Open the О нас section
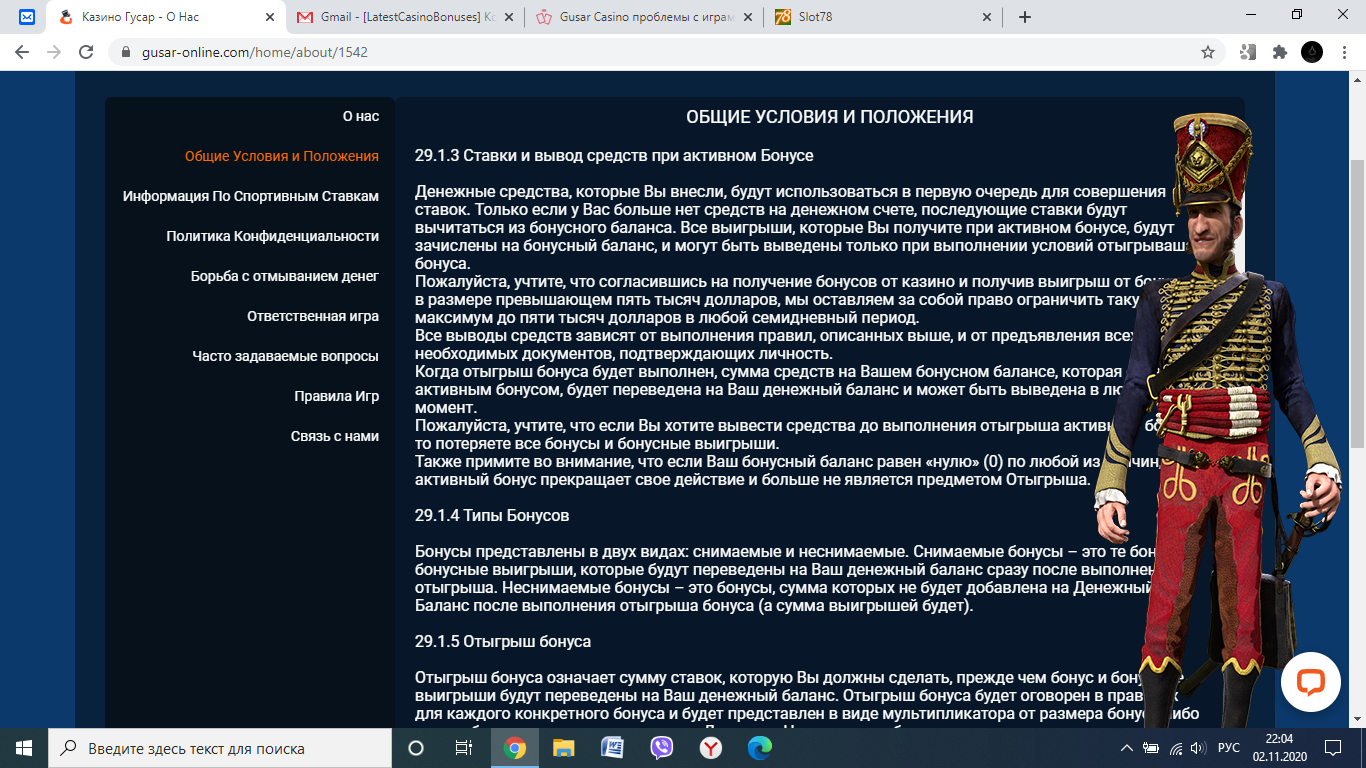The height and width of the screenshot is (768, 1366). pos(361,116)
